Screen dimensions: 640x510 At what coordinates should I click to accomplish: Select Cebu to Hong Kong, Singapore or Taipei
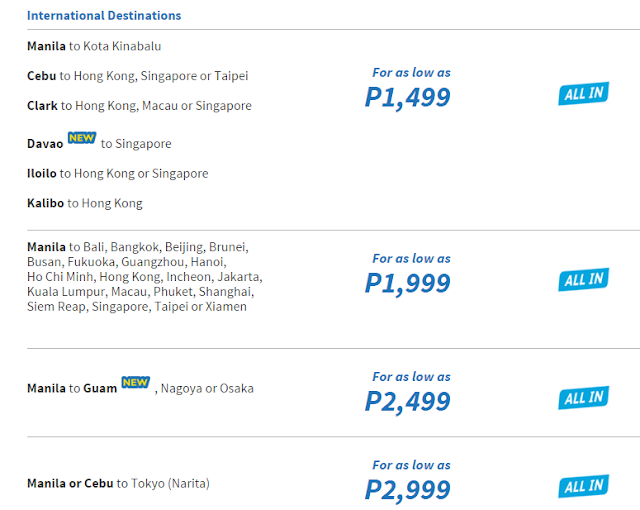click(x=138, y=76)
